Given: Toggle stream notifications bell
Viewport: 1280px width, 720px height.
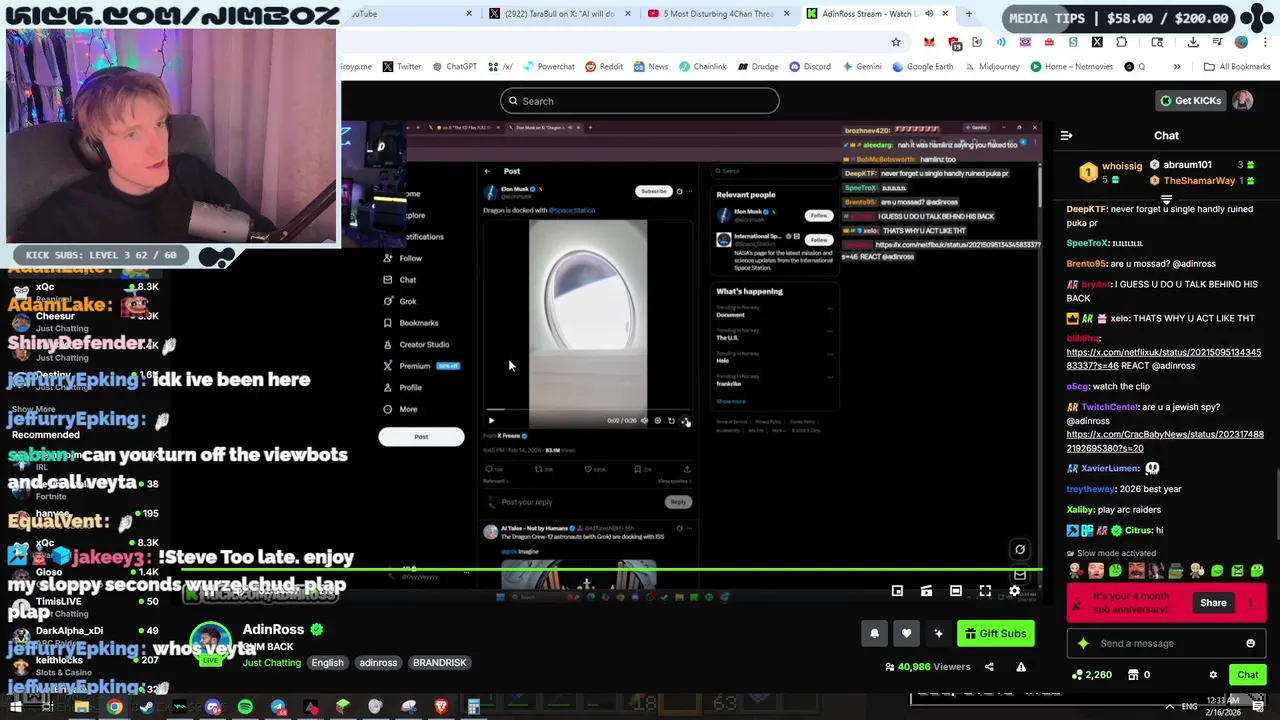Looking at the screenshot, I should click(874, 633).
